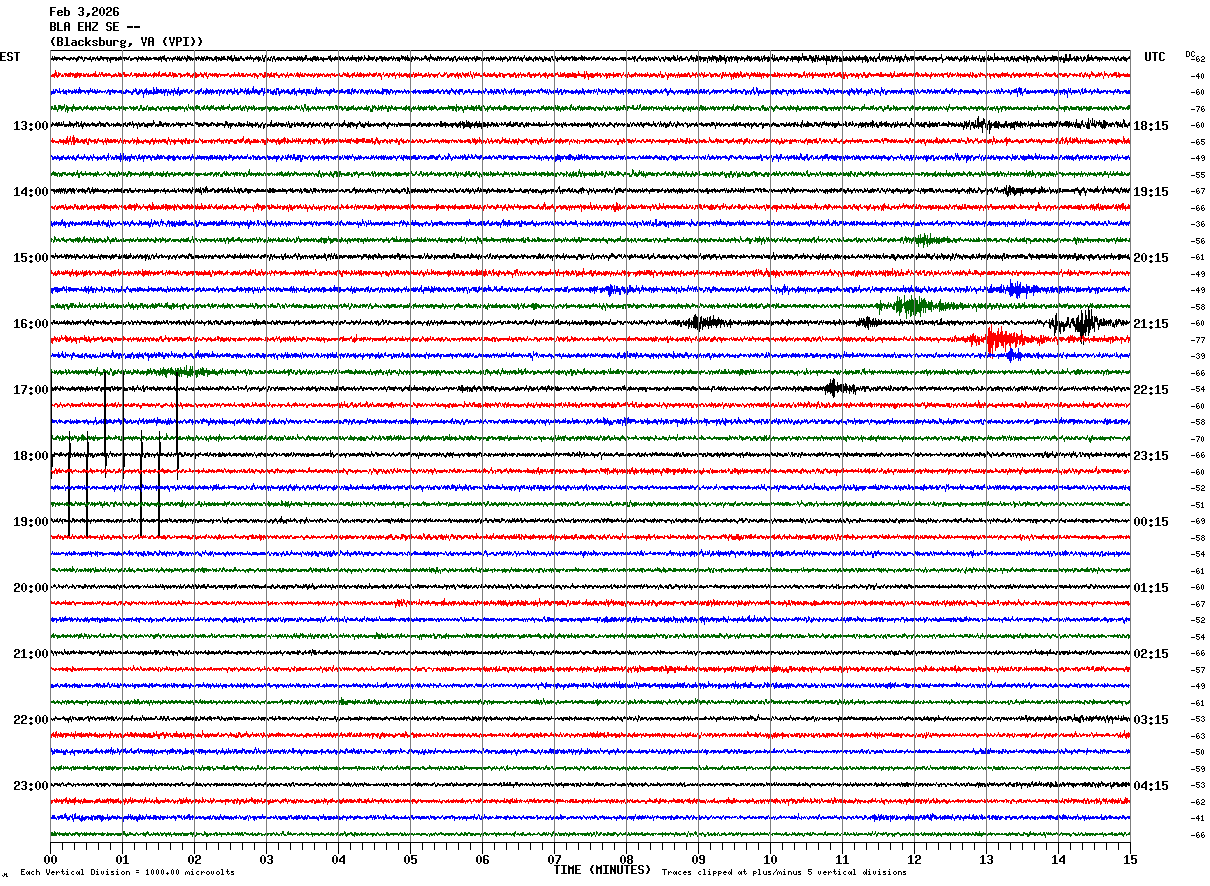Click the DC value -77

[x=1198, y=340]
